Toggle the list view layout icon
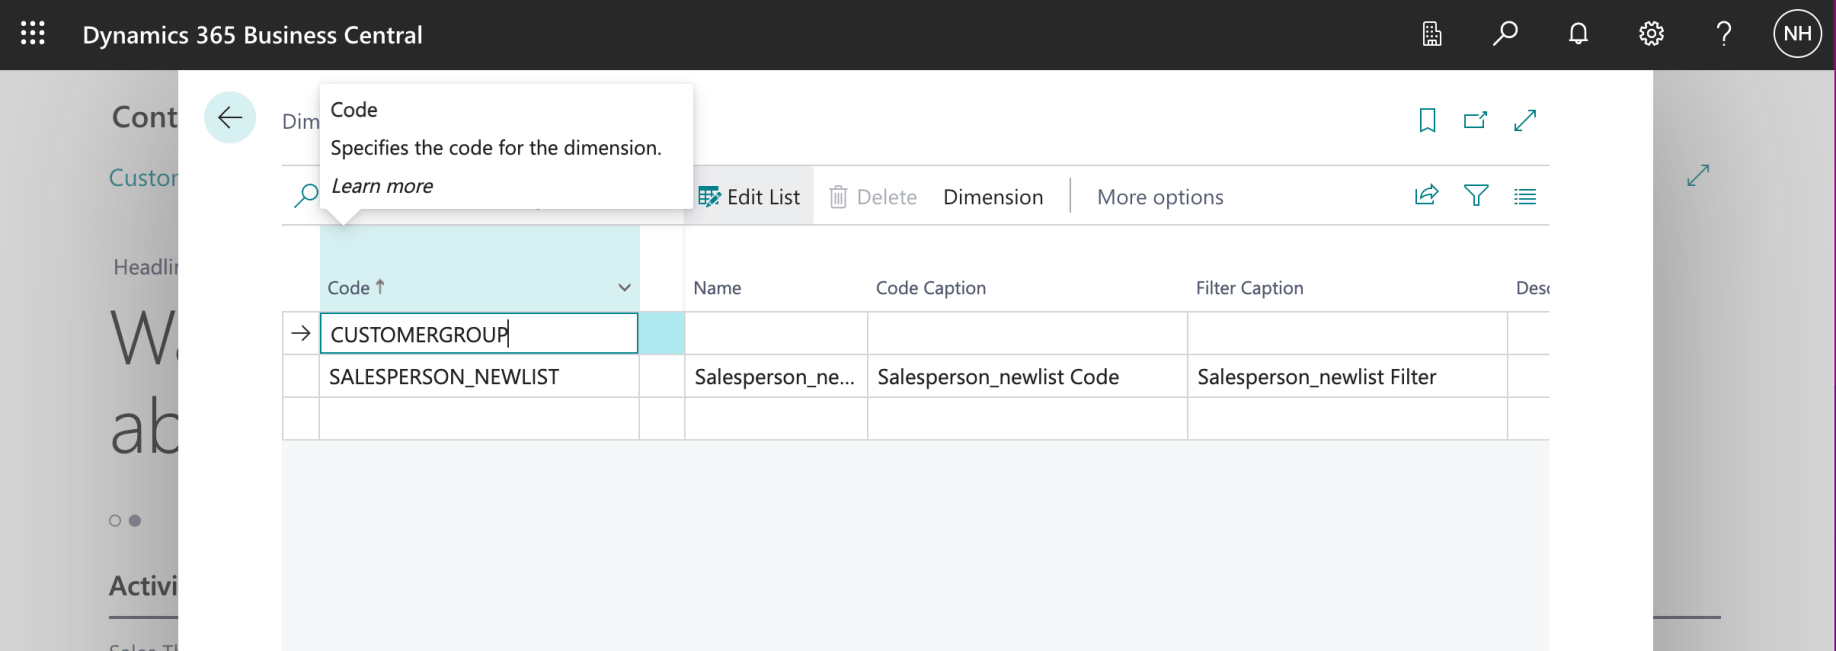 coord(1525,196)
